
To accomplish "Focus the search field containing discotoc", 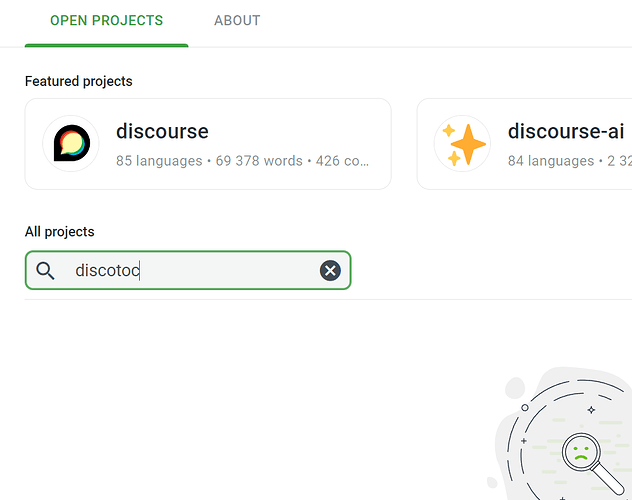I will click(188, 270).
